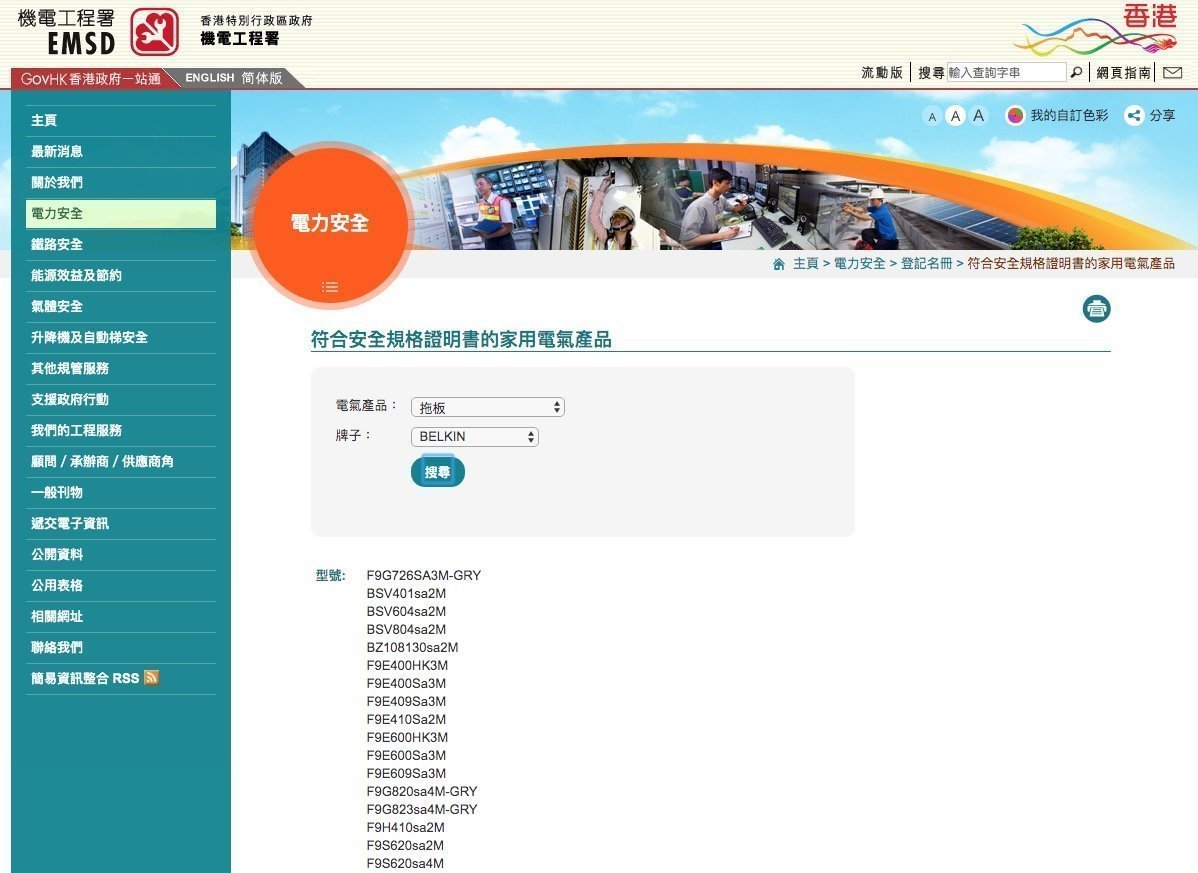Image resolution: width=1198 pixels, height=873 pixels.
Task: Open 支援政府行動 in the sidebar
Action: coord(121,399)
